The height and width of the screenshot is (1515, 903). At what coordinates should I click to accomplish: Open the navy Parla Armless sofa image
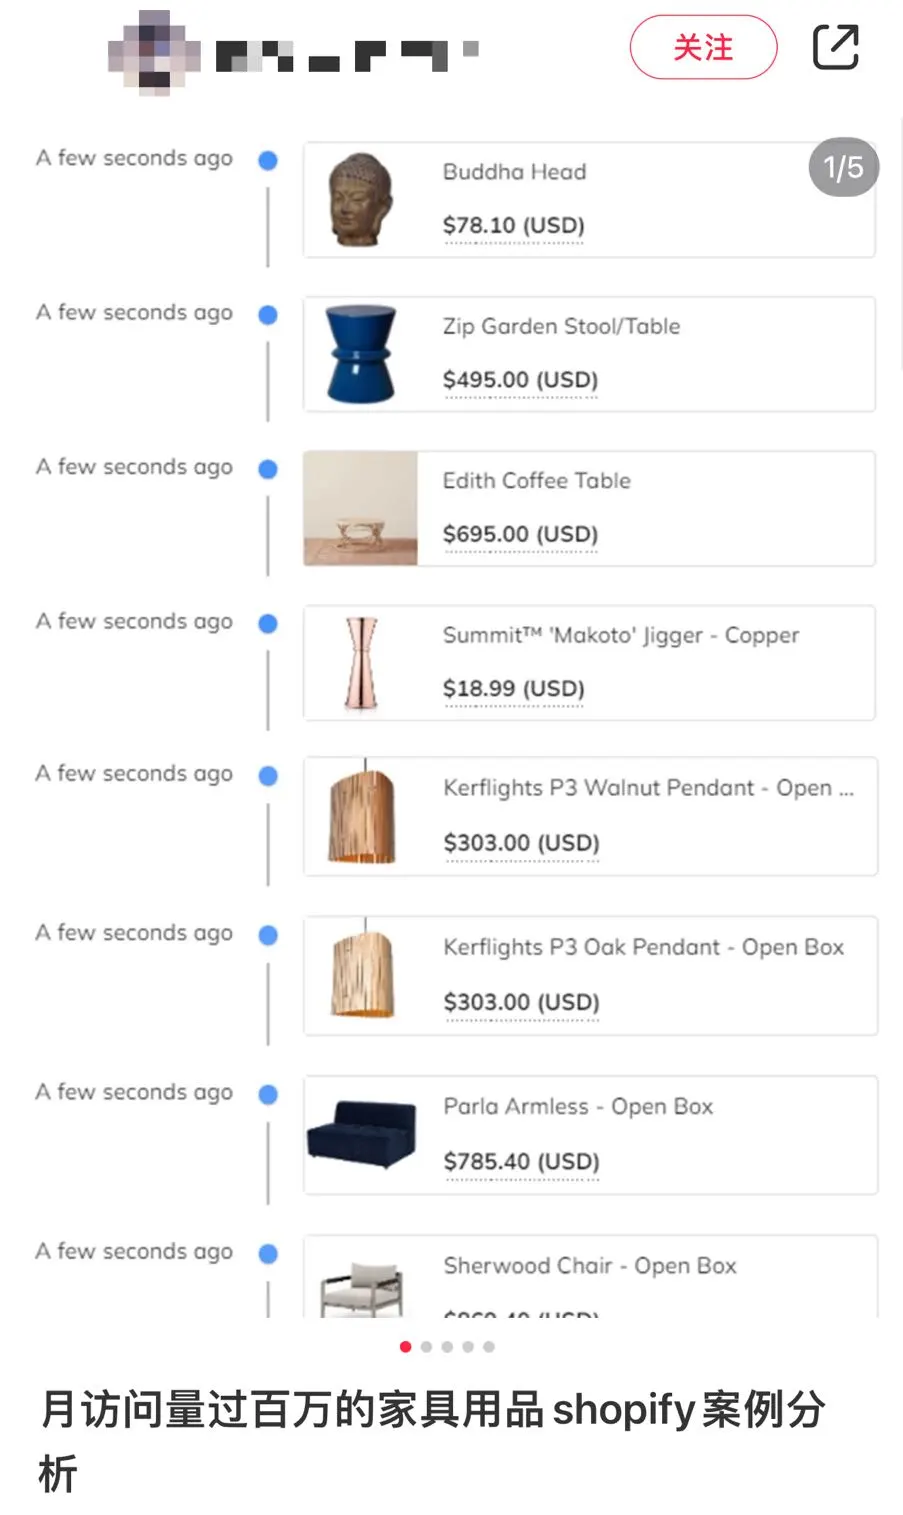click(361, 1135)
